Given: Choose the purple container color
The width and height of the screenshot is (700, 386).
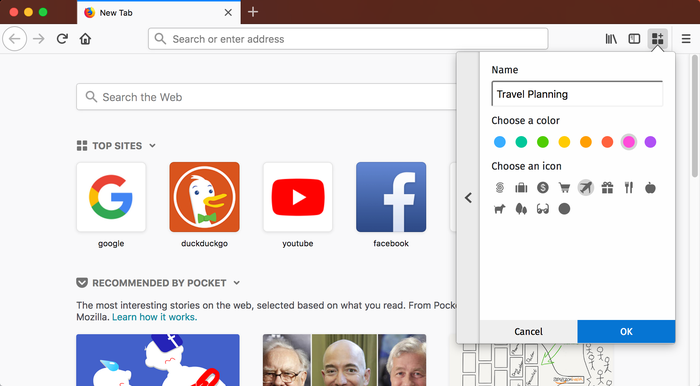Looking at the screenshot, I should 650,142.
